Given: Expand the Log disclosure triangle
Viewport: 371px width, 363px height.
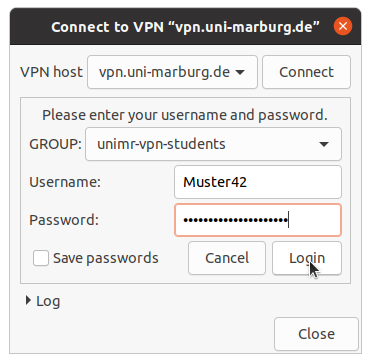Looking at the screenshot, I should (29, 301).
